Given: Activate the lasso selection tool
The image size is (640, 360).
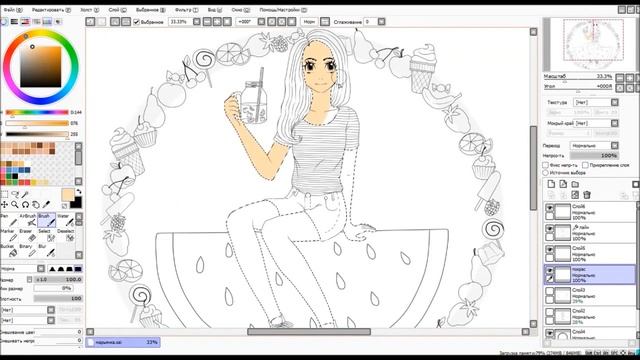Looking at the screenshot, I should (15, 194).
